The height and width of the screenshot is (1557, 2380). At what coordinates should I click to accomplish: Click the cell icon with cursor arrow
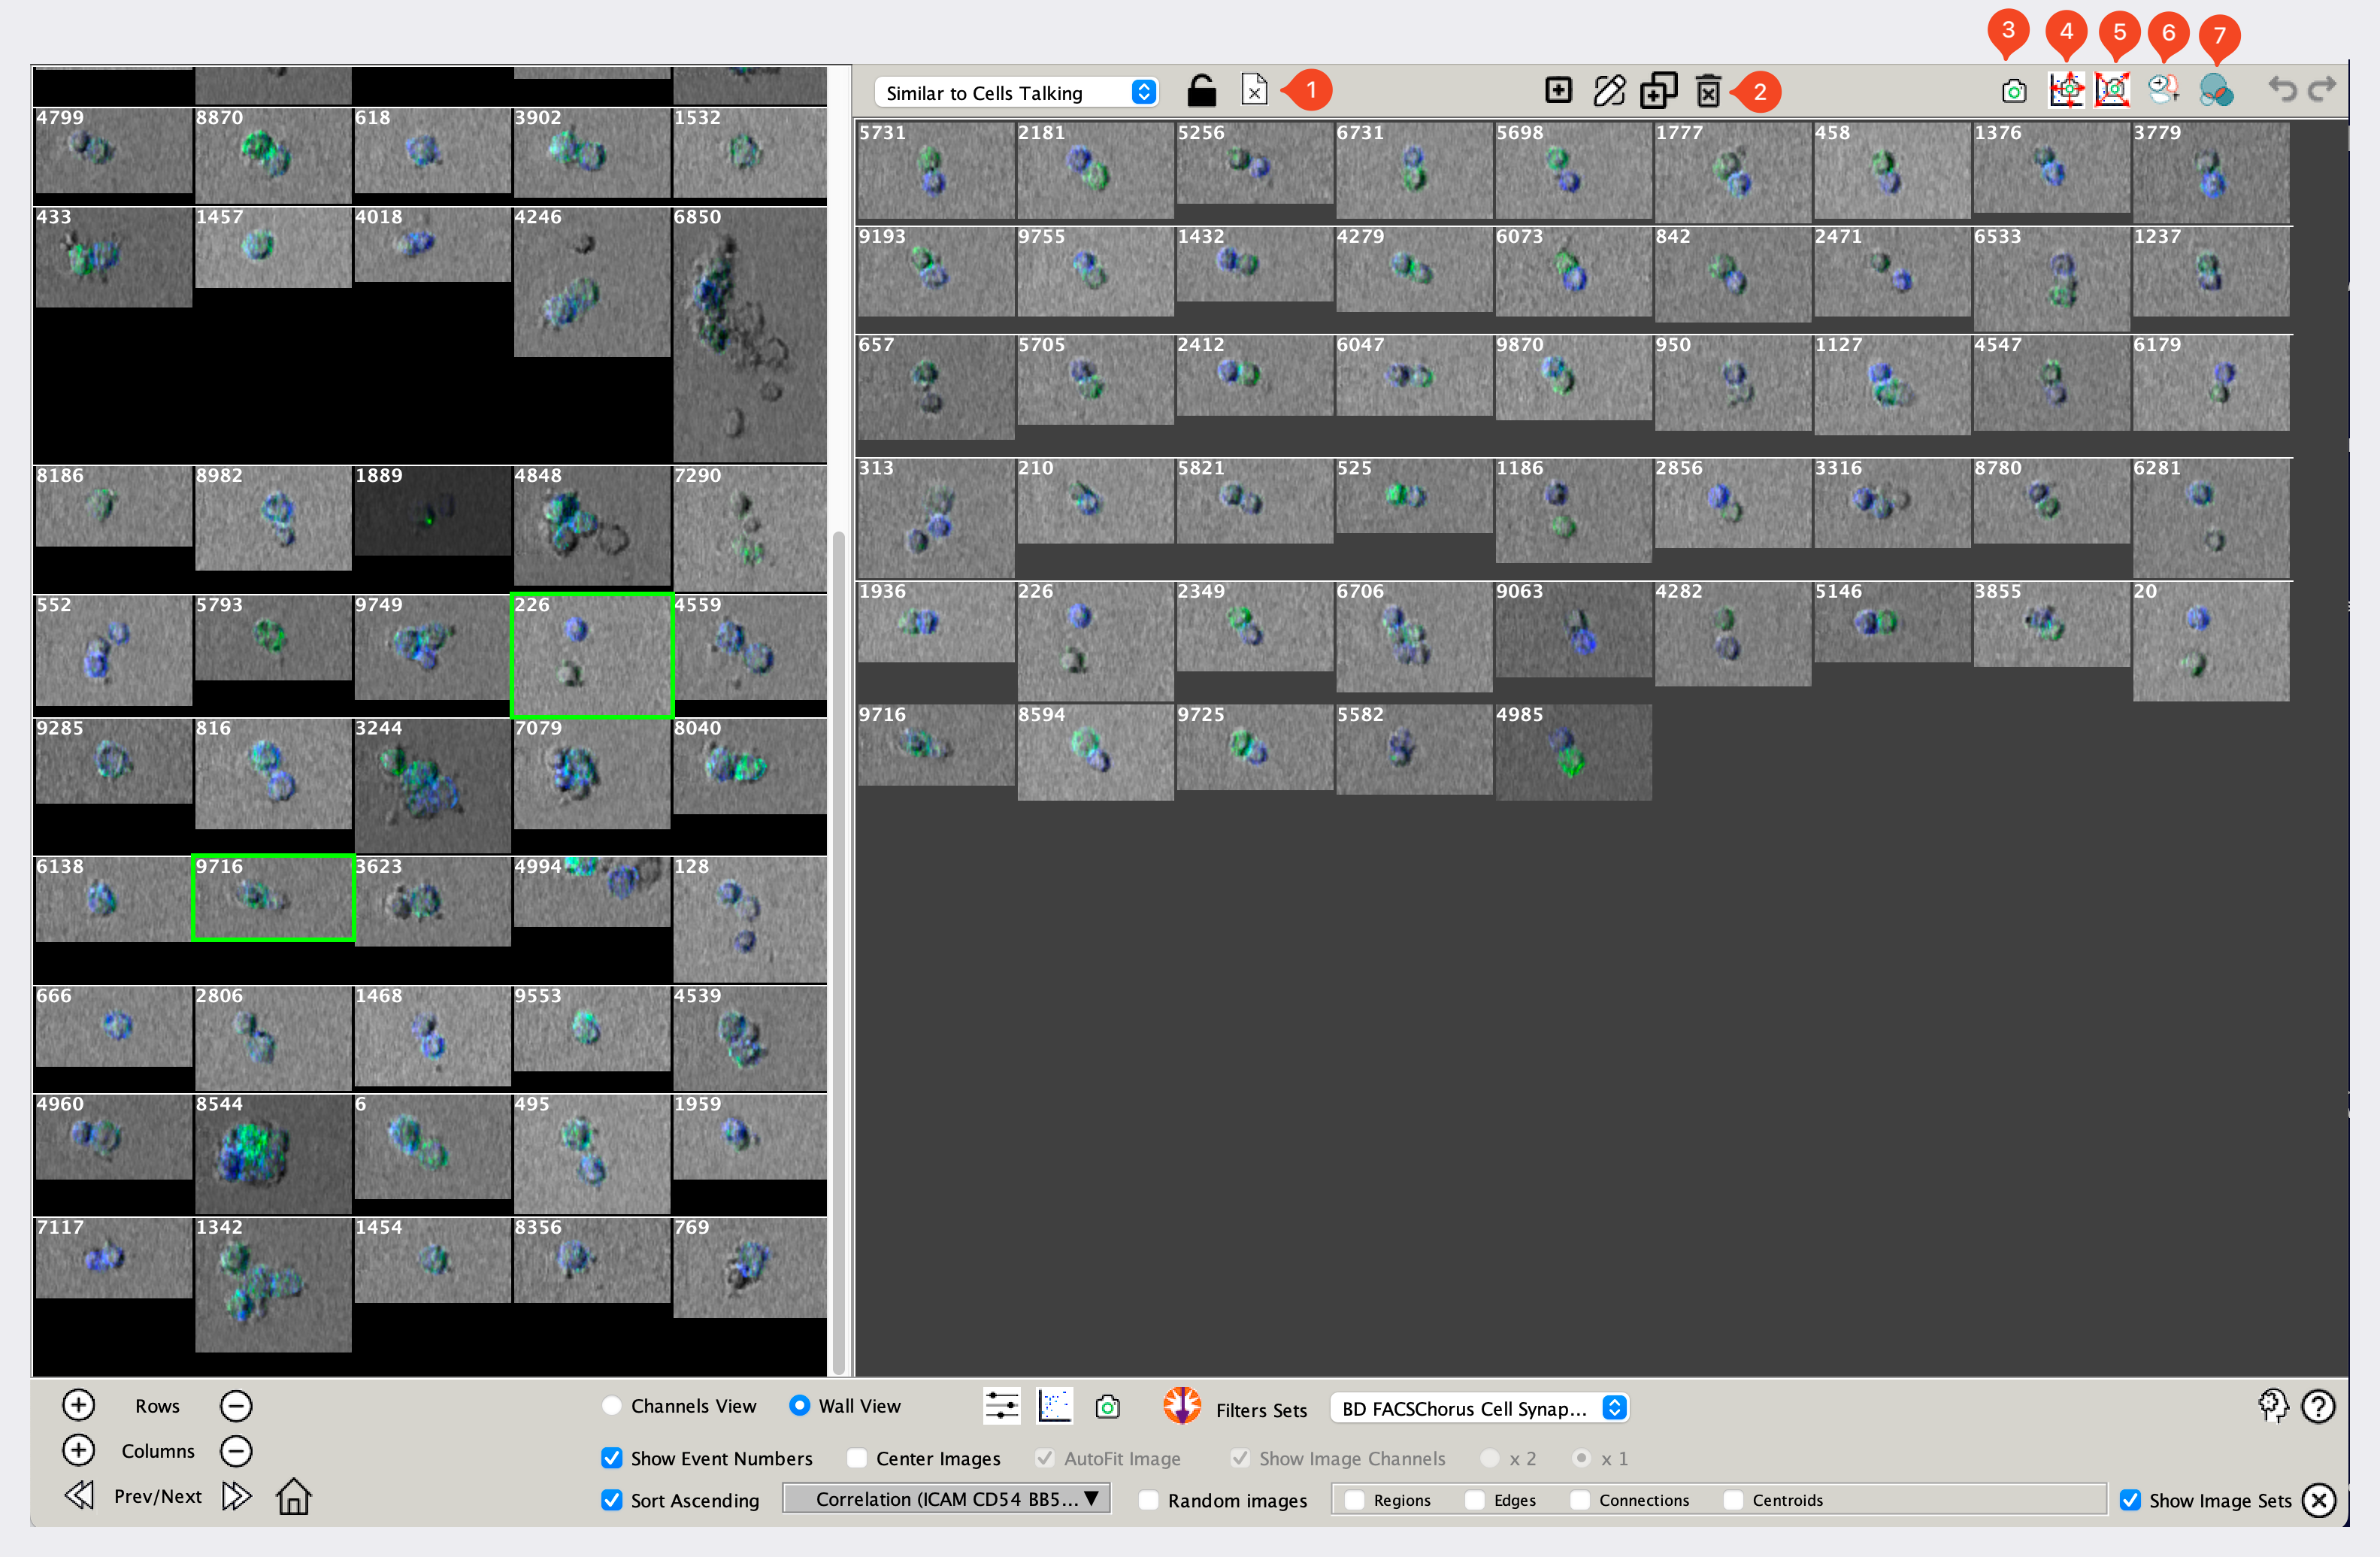pos(2163,90)
